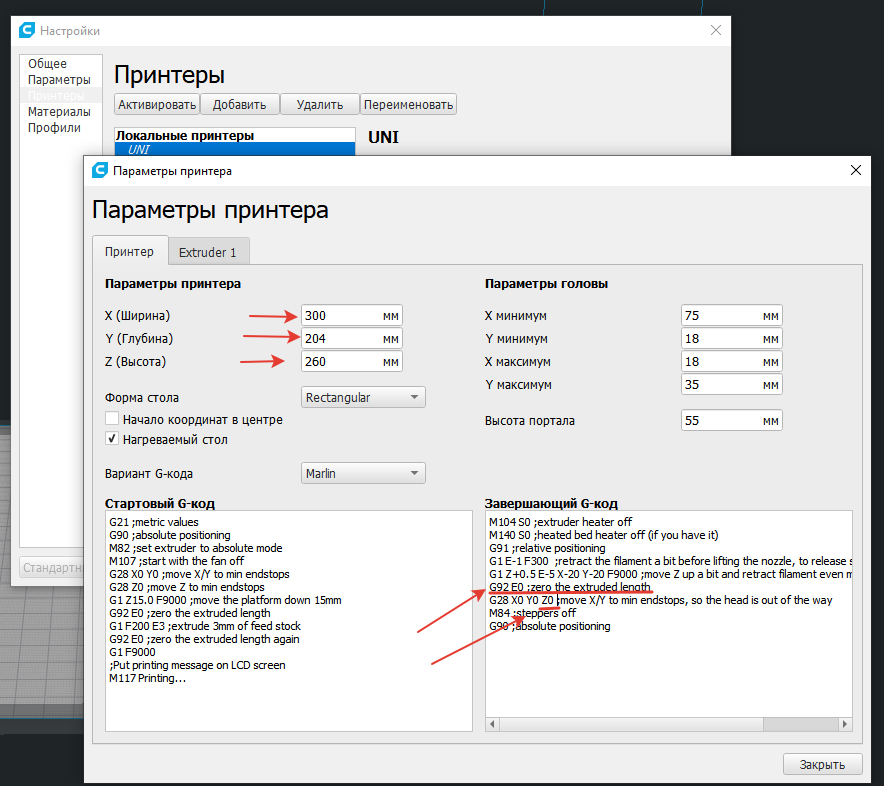
Task: Click the Y максимум field with 35
Action: click(731, 384)
